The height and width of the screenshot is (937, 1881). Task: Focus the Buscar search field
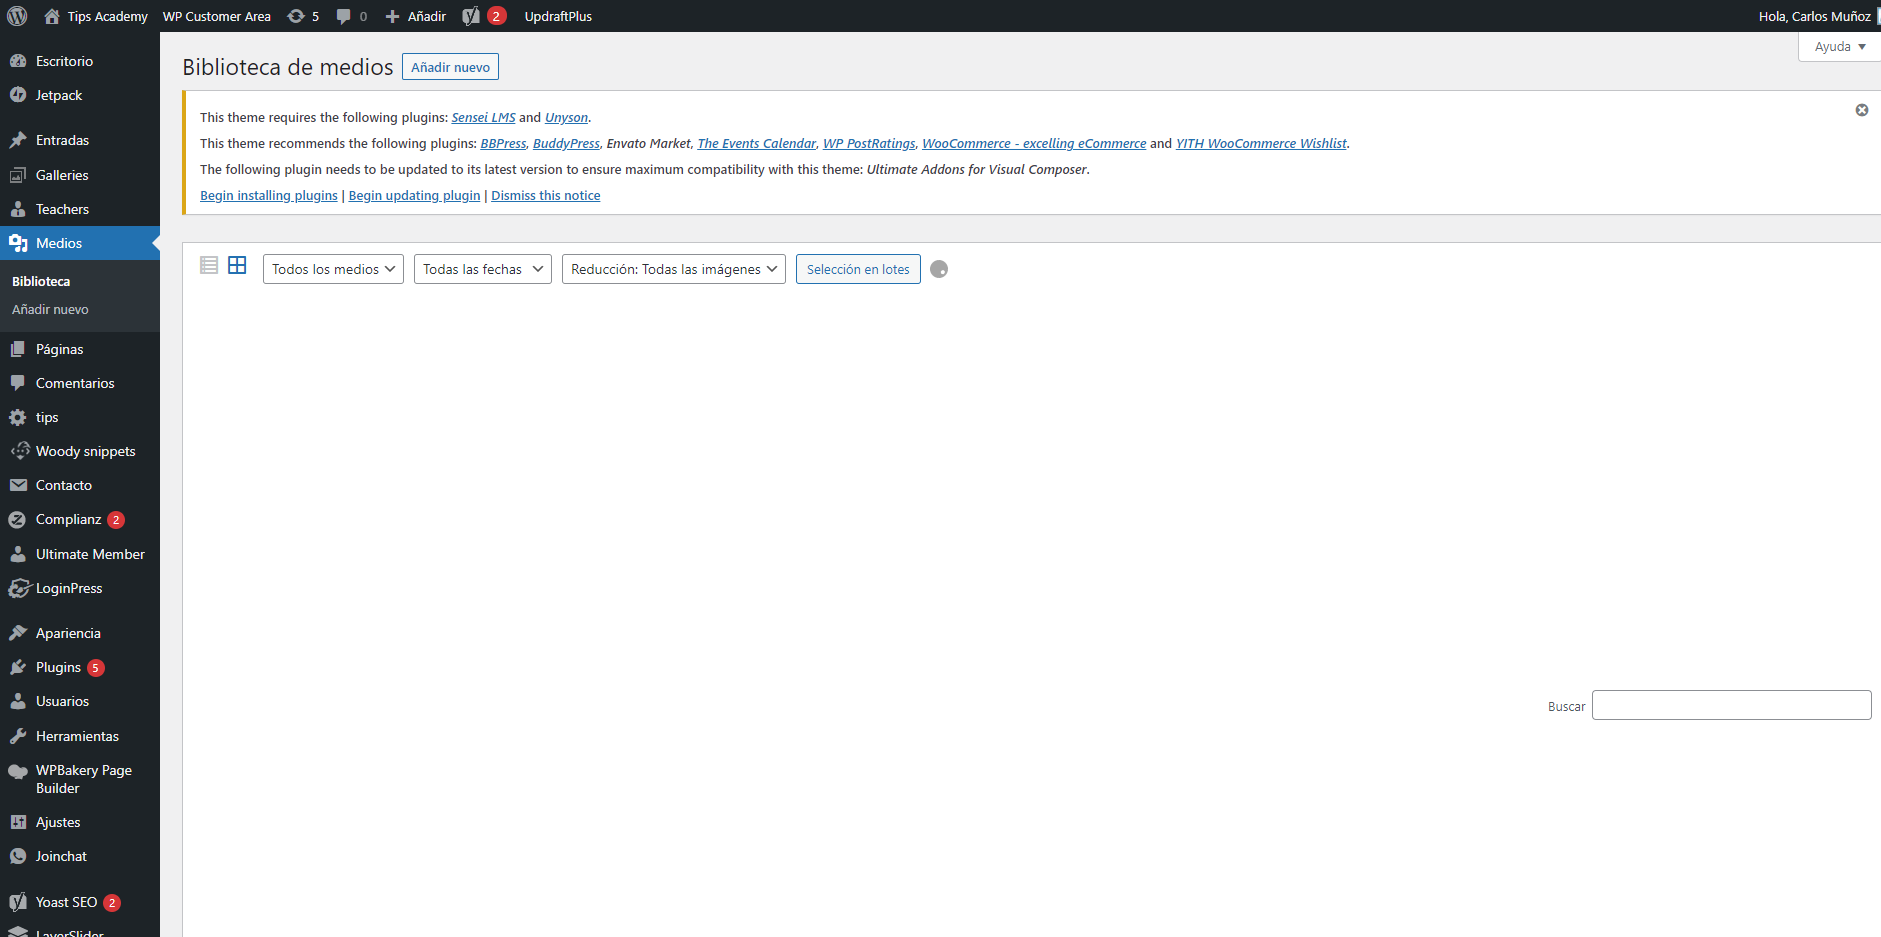(x=1731, y=705)
